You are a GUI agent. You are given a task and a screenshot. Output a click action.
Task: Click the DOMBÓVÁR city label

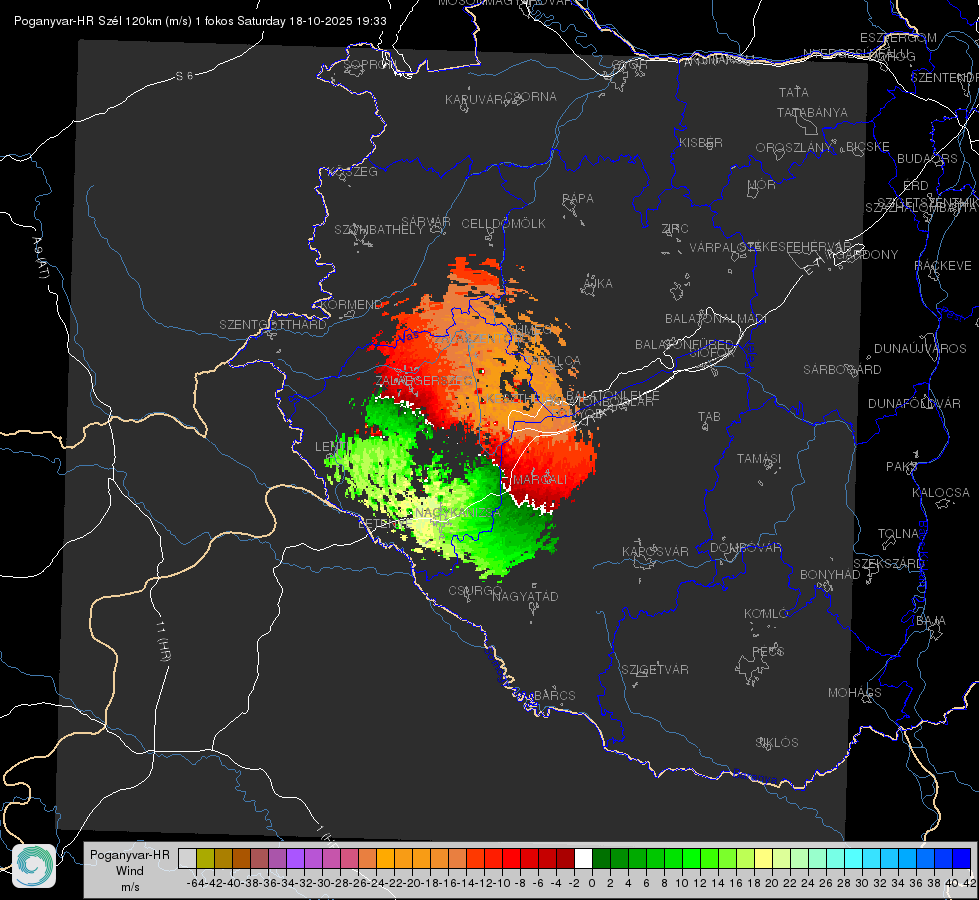click(x=745, y=547)
